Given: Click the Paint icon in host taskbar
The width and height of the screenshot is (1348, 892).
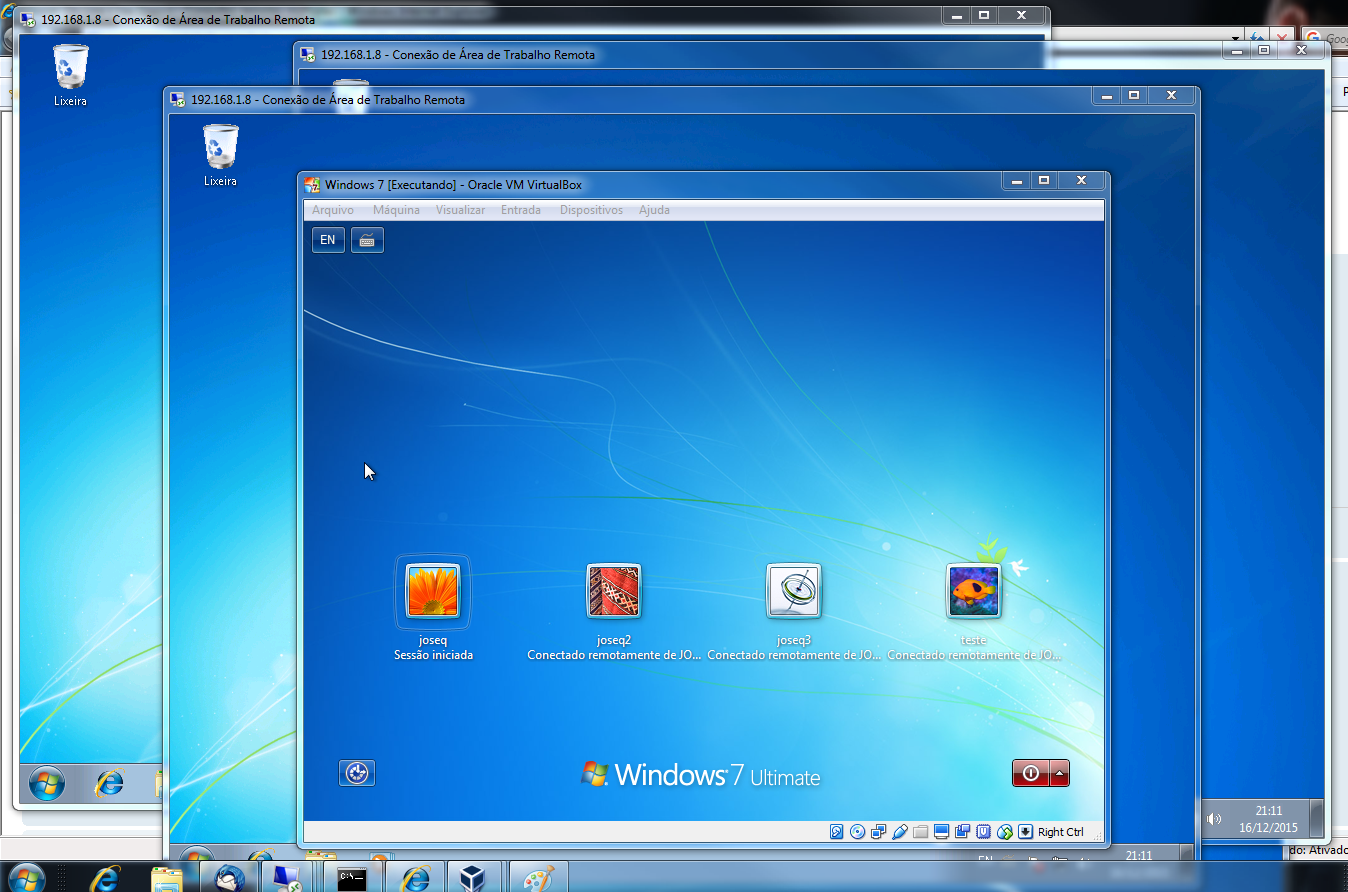Looking at the screenshot, I should [538, 878].
